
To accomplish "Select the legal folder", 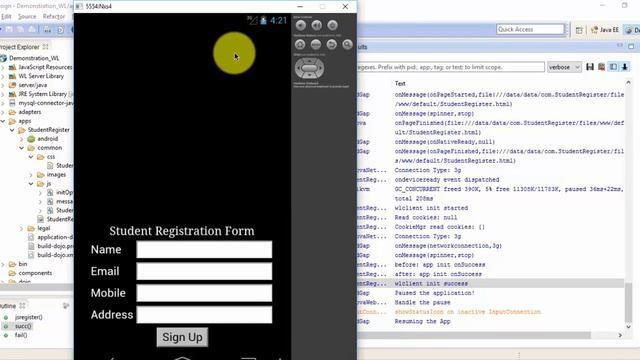I will [x=43, y=228].
